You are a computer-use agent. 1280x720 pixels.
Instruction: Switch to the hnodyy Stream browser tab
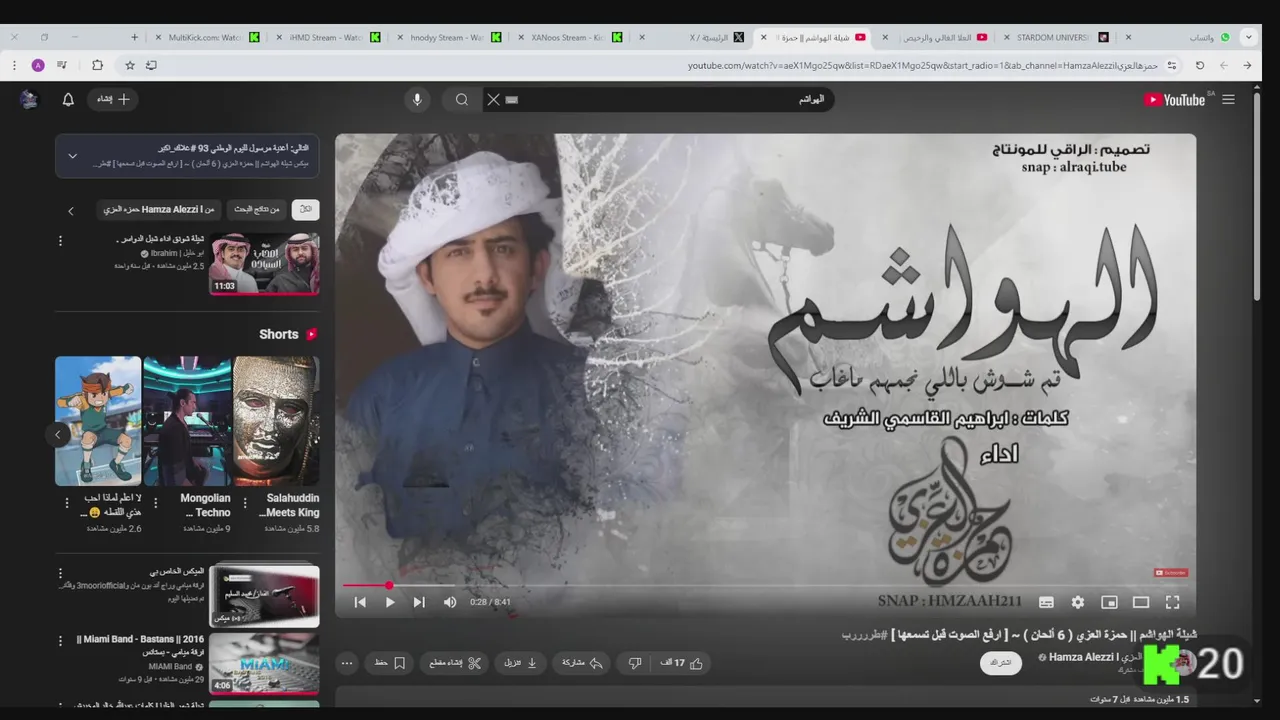point(447,37)
